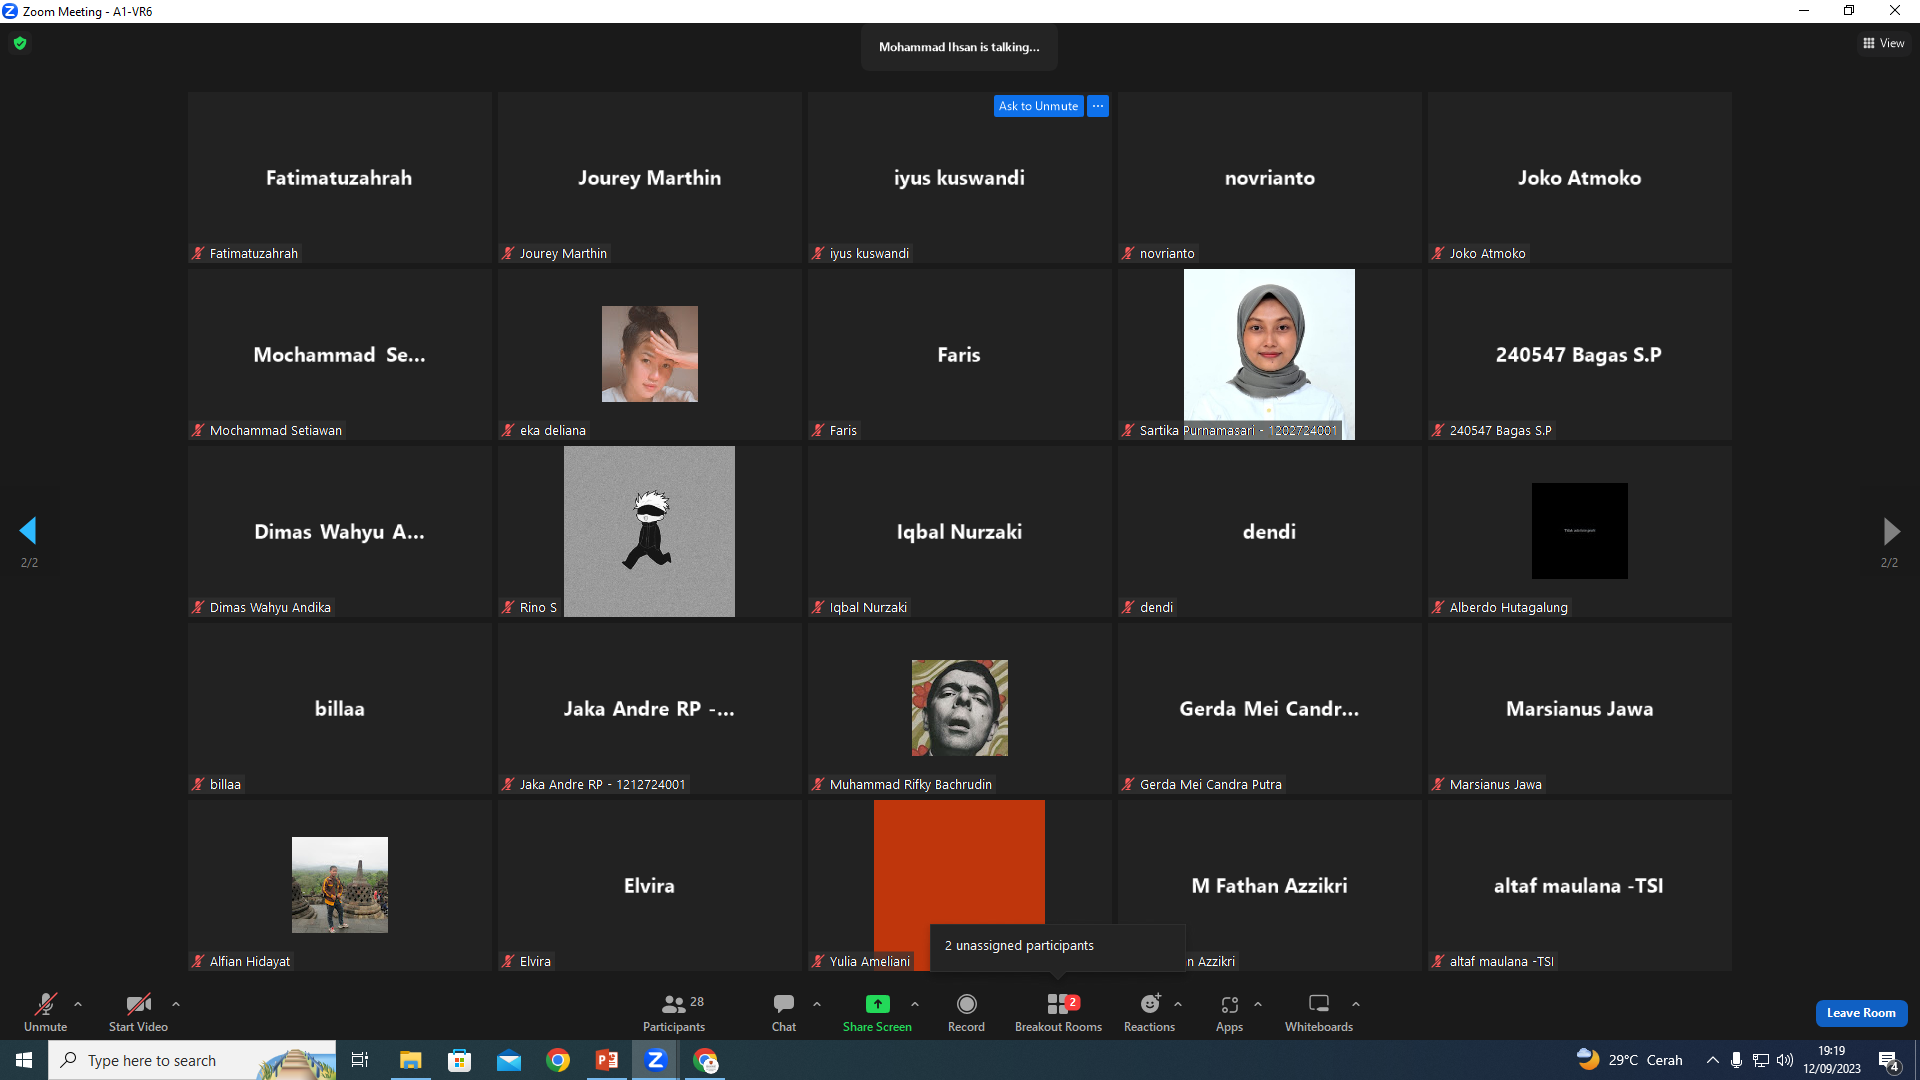Select the novrianto participant tile
Screen dimensions: 1920x1080
click(x=1270, y=178)
